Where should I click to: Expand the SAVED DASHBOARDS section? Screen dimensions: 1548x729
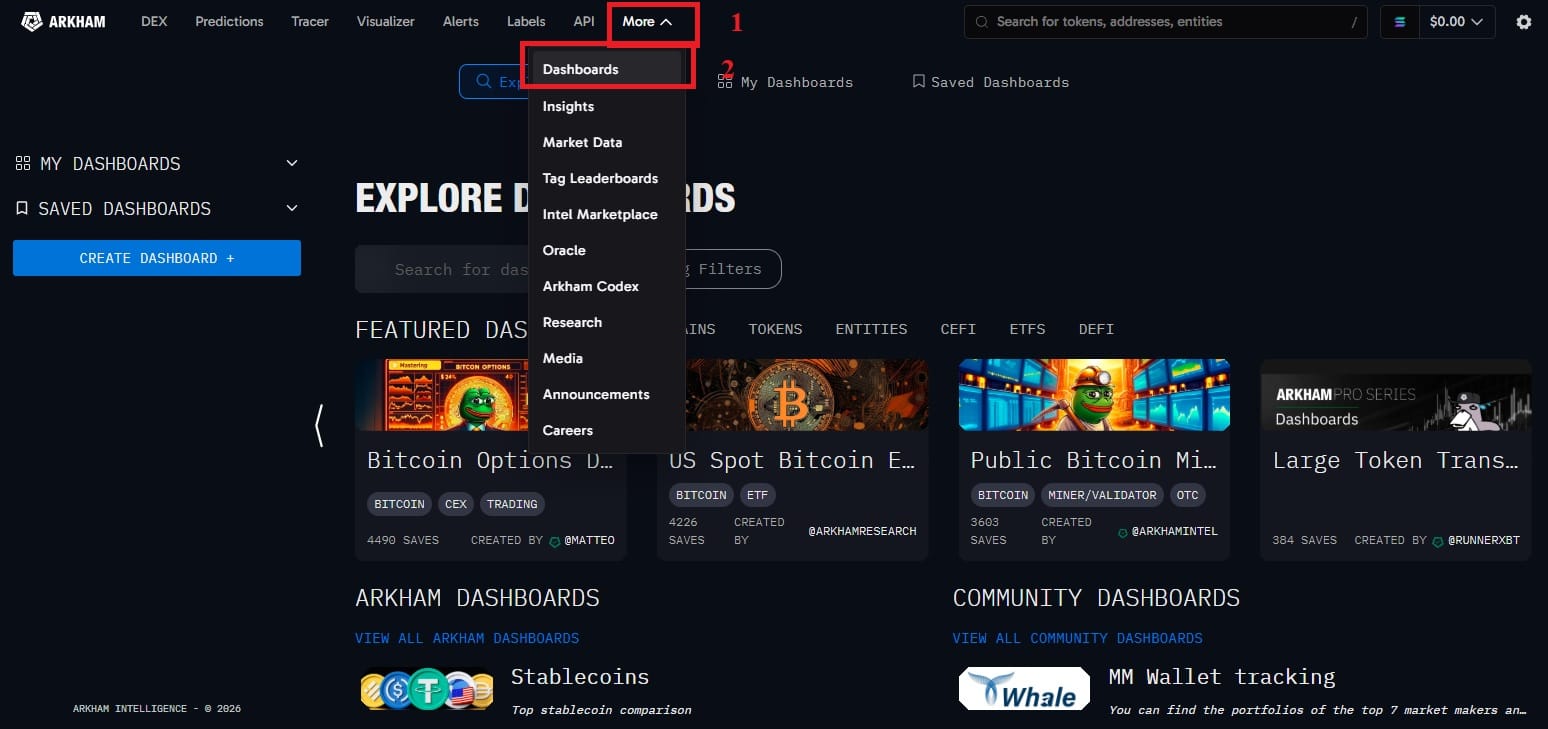tap(292, 208)
